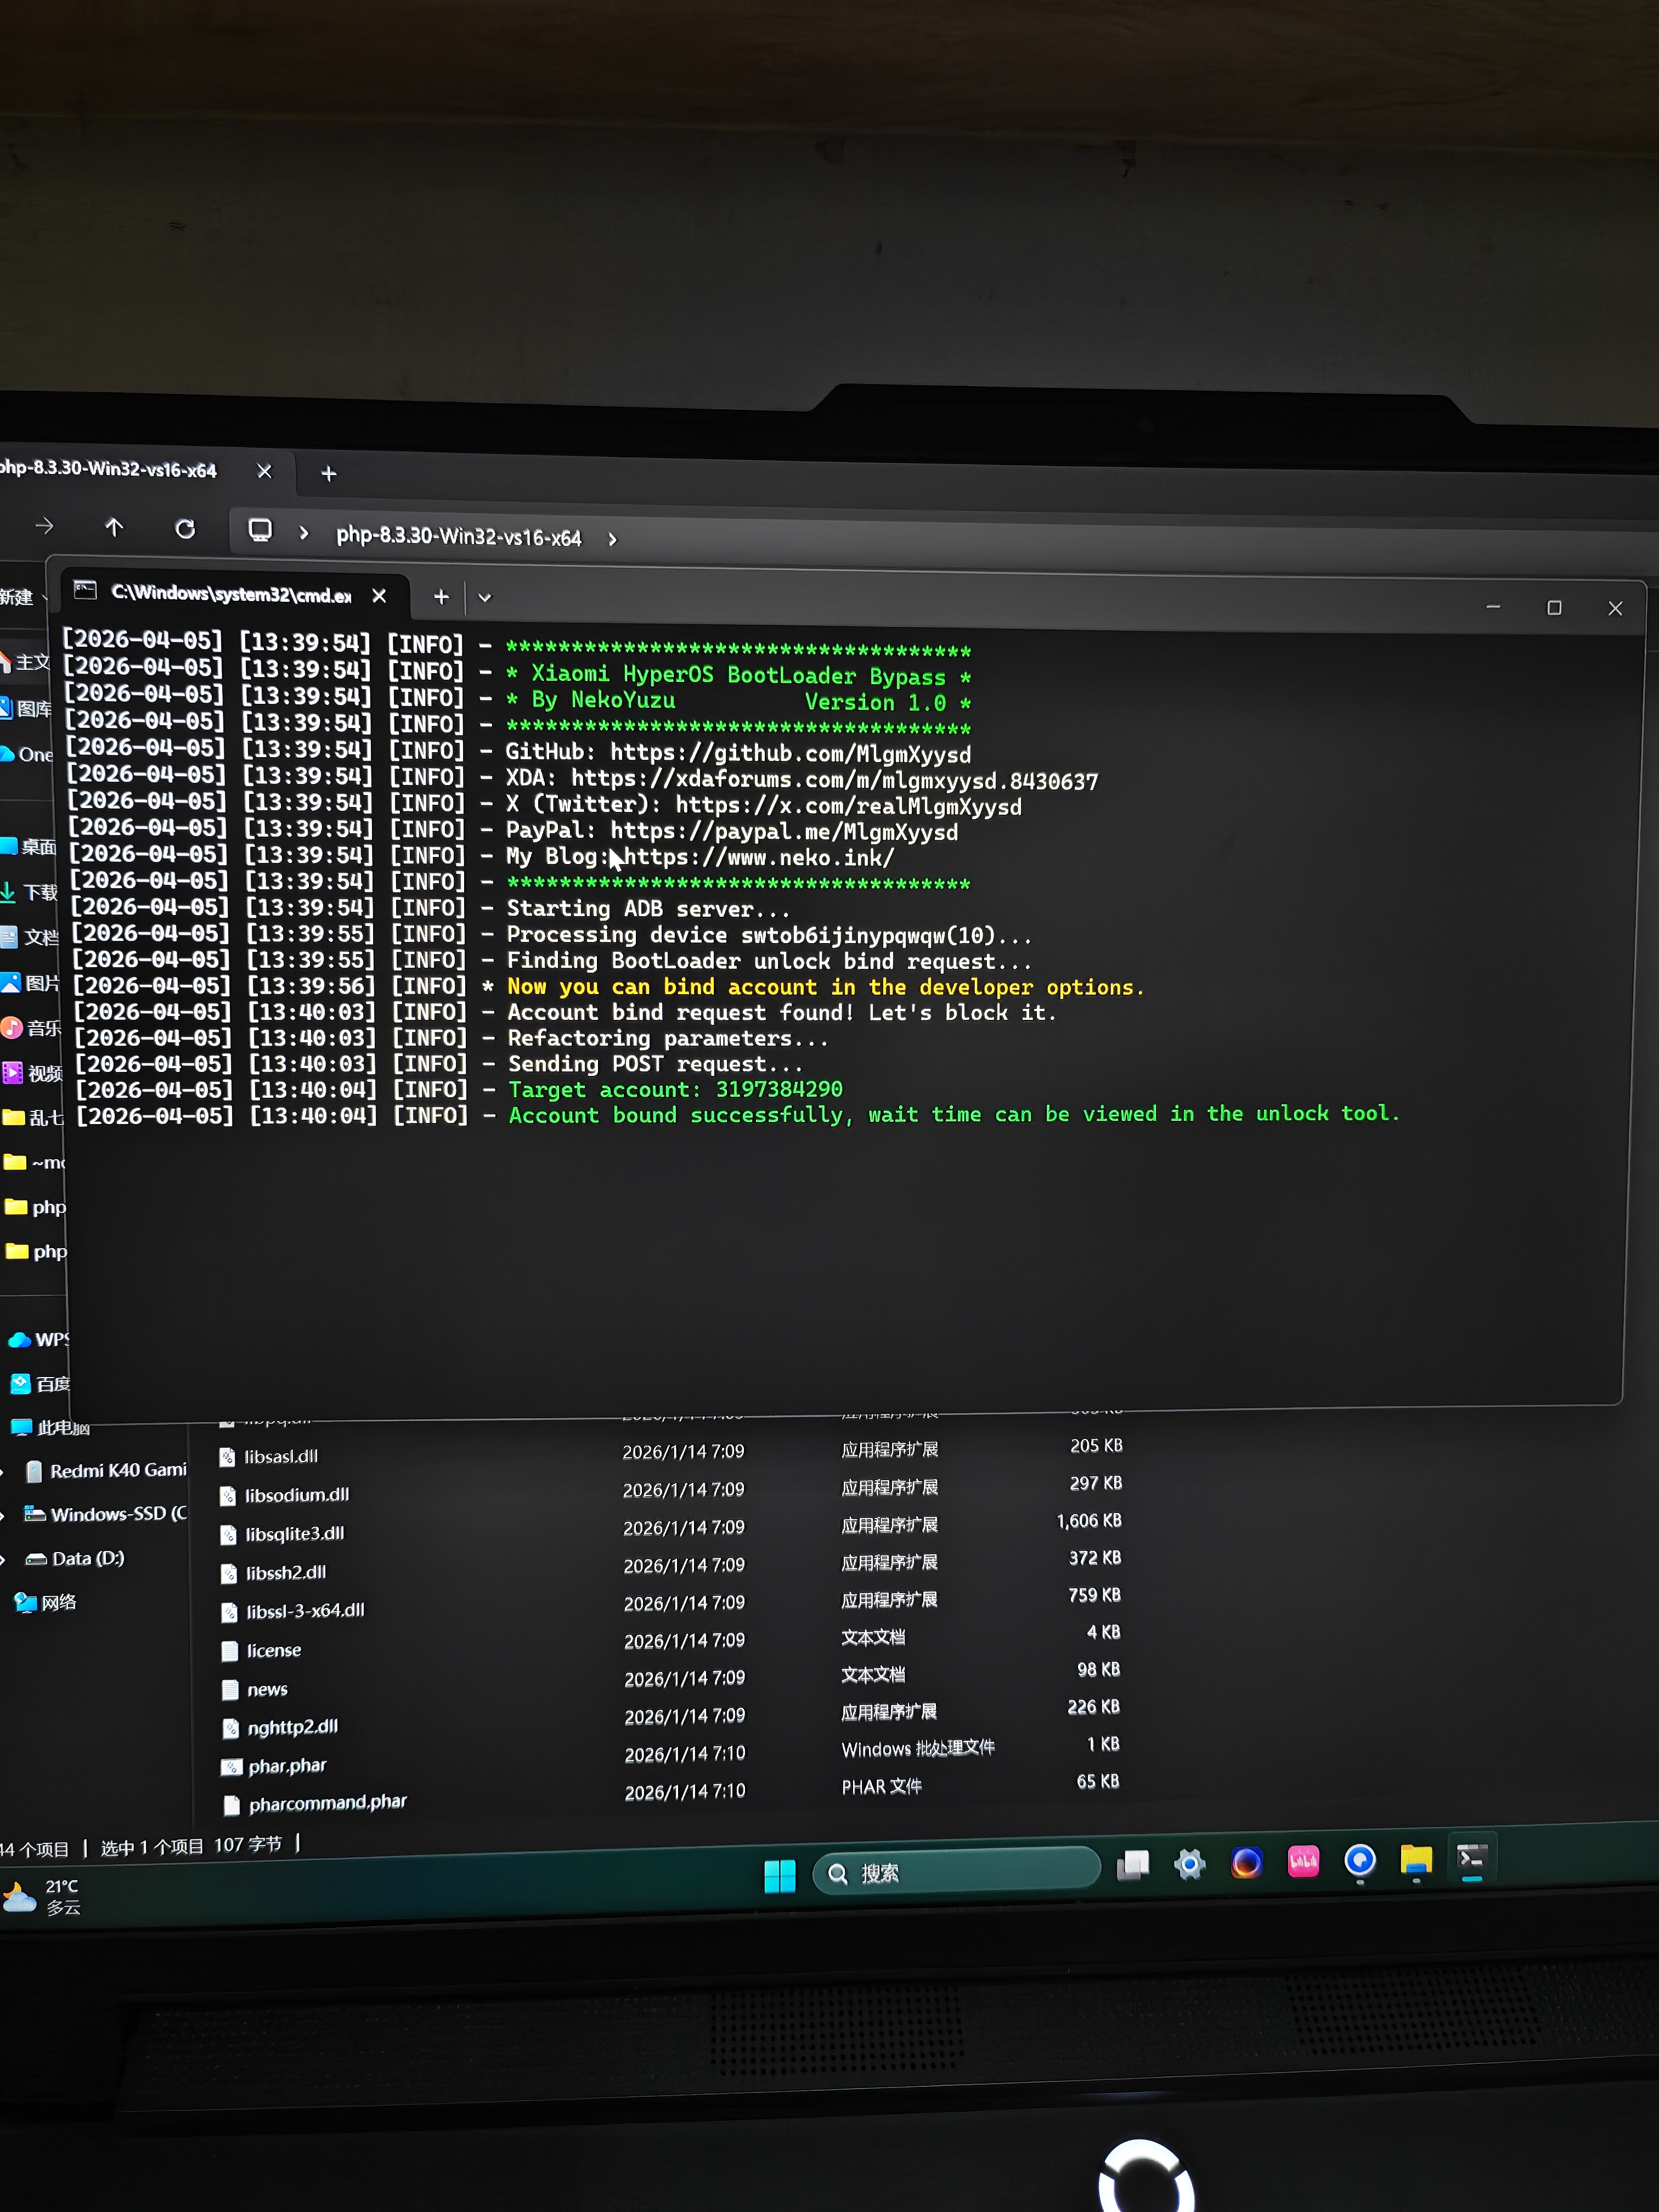Open new Explorer tab with plus

[x=328, y=474]
